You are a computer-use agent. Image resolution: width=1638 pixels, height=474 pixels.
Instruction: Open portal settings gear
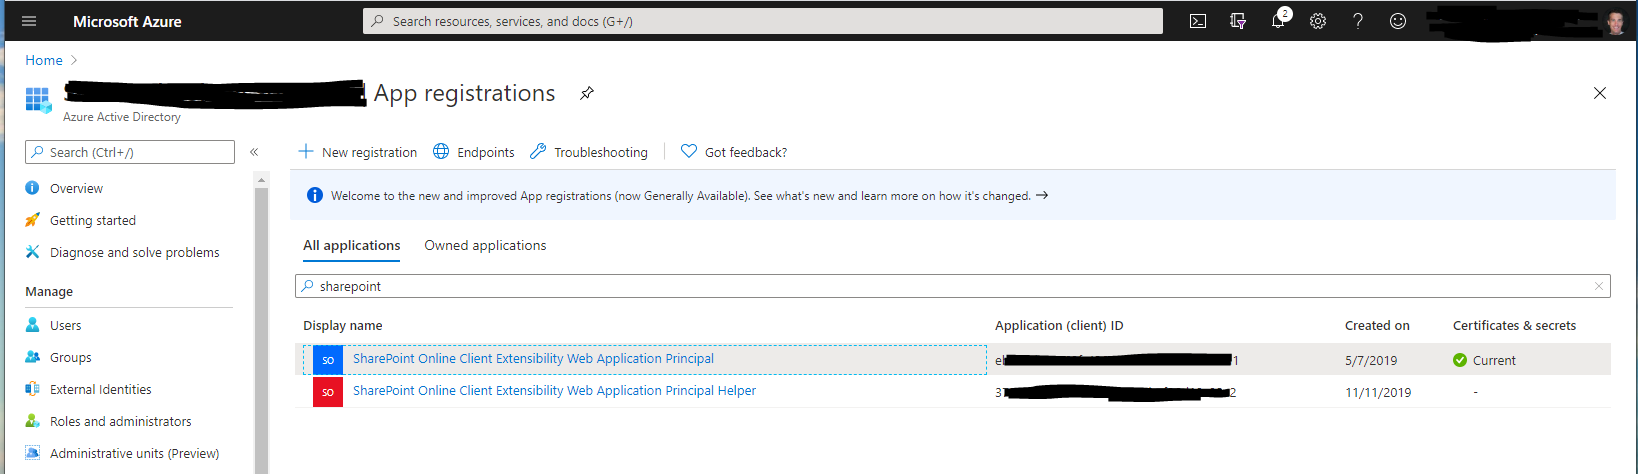1318,21
